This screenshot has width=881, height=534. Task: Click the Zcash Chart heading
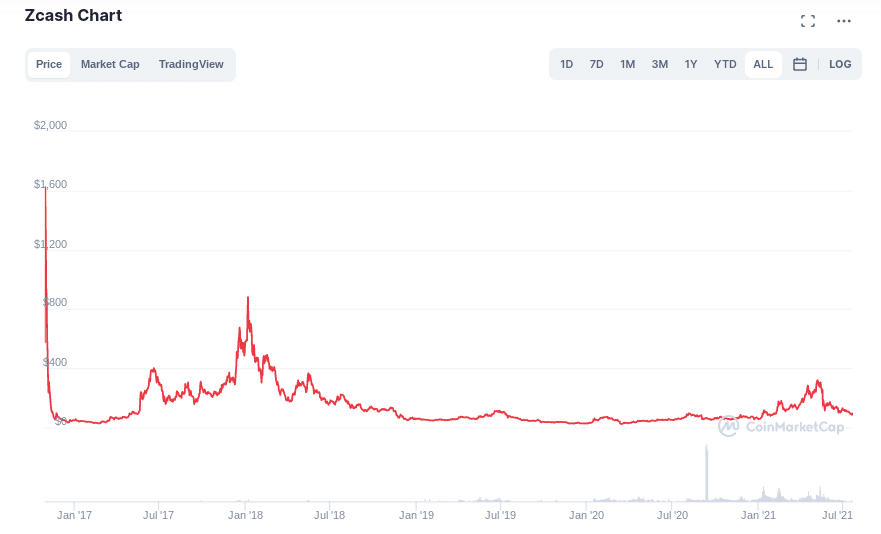click(73, 16)
